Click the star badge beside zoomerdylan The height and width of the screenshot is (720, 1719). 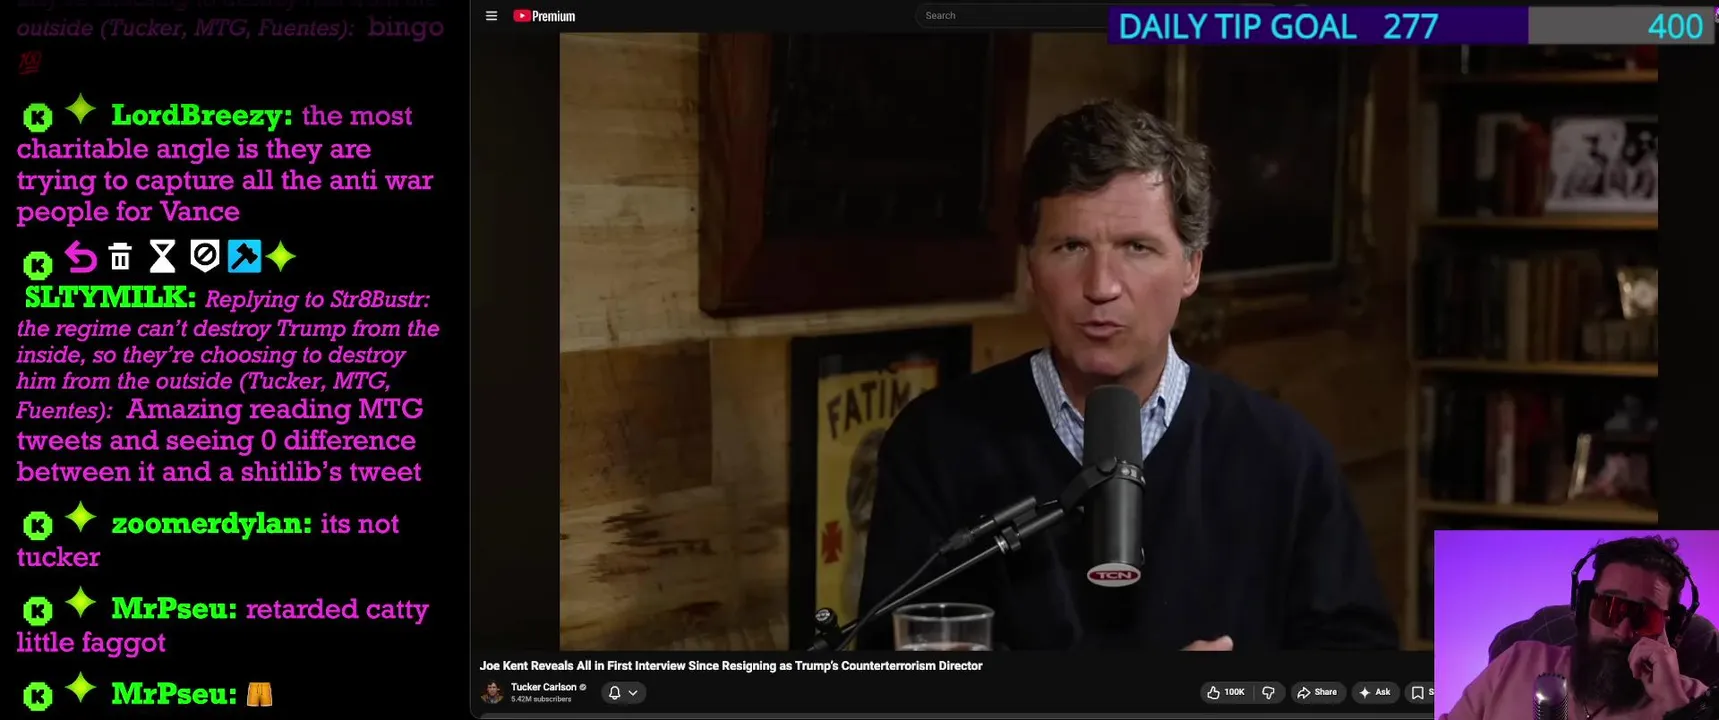coord(81,517)
